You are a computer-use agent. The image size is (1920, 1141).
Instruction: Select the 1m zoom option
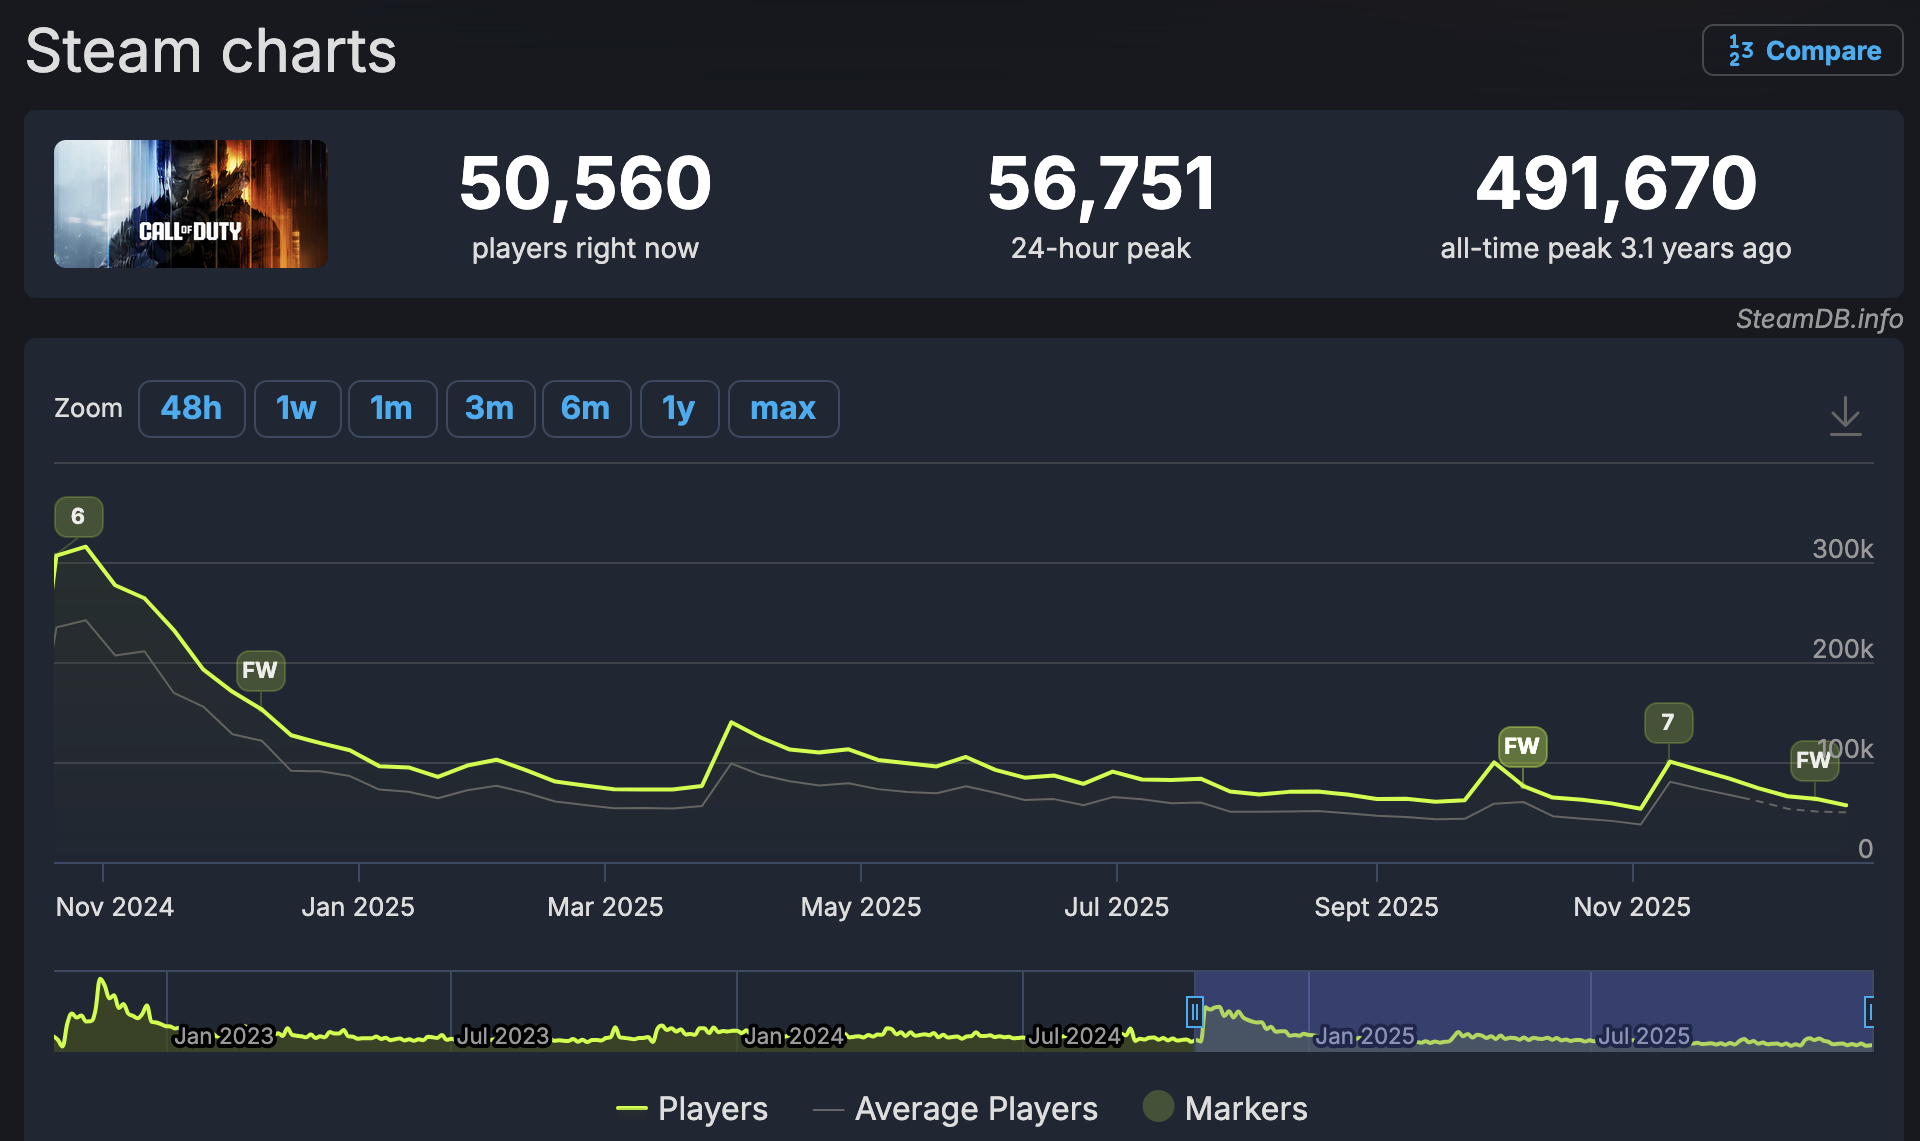(x=391, y=409)
